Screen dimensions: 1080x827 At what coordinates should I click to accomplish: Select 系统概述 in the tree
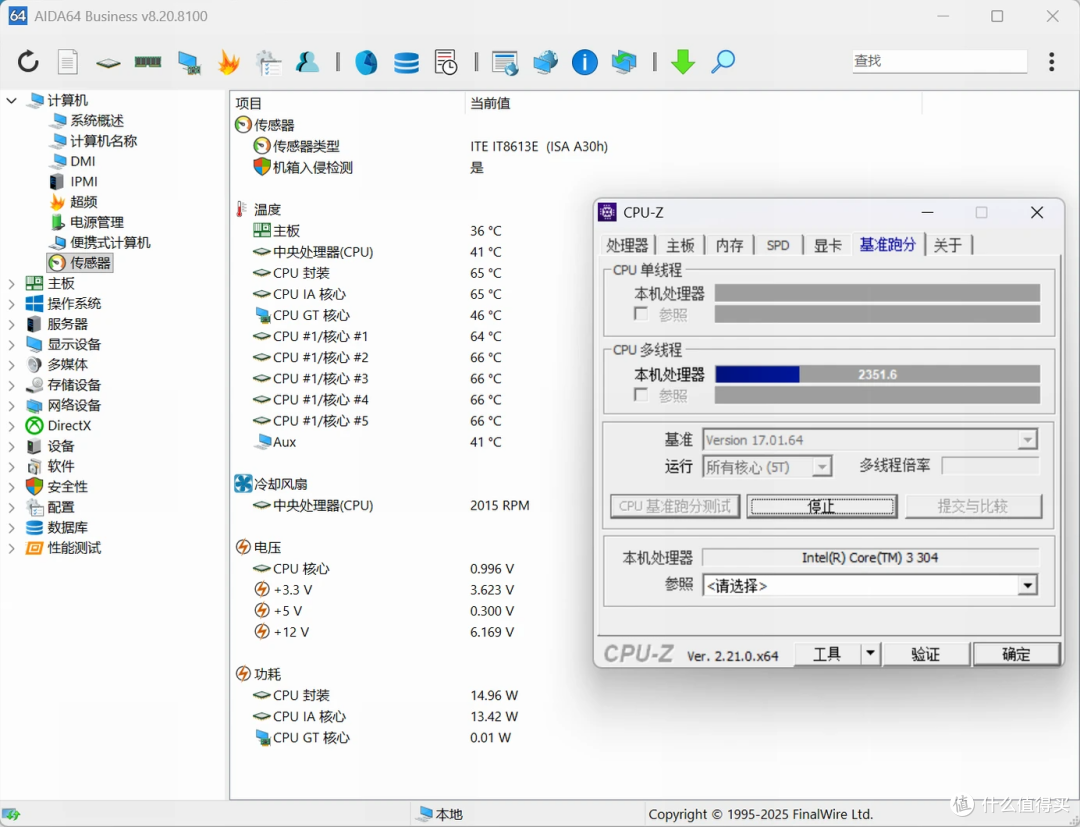pos(97,121)
